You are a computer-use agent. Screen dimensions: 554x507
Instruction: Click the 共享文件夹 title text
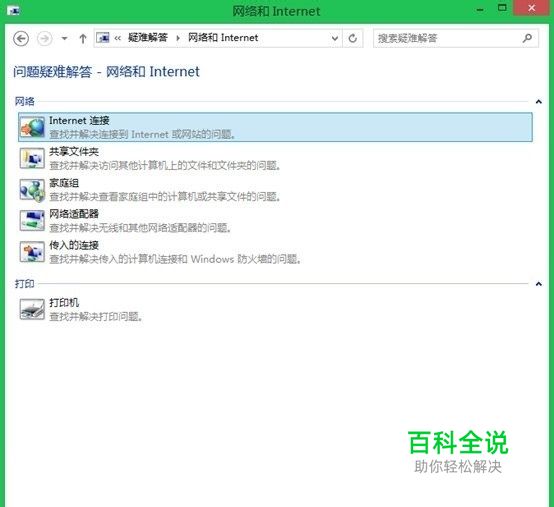[74, 152]
